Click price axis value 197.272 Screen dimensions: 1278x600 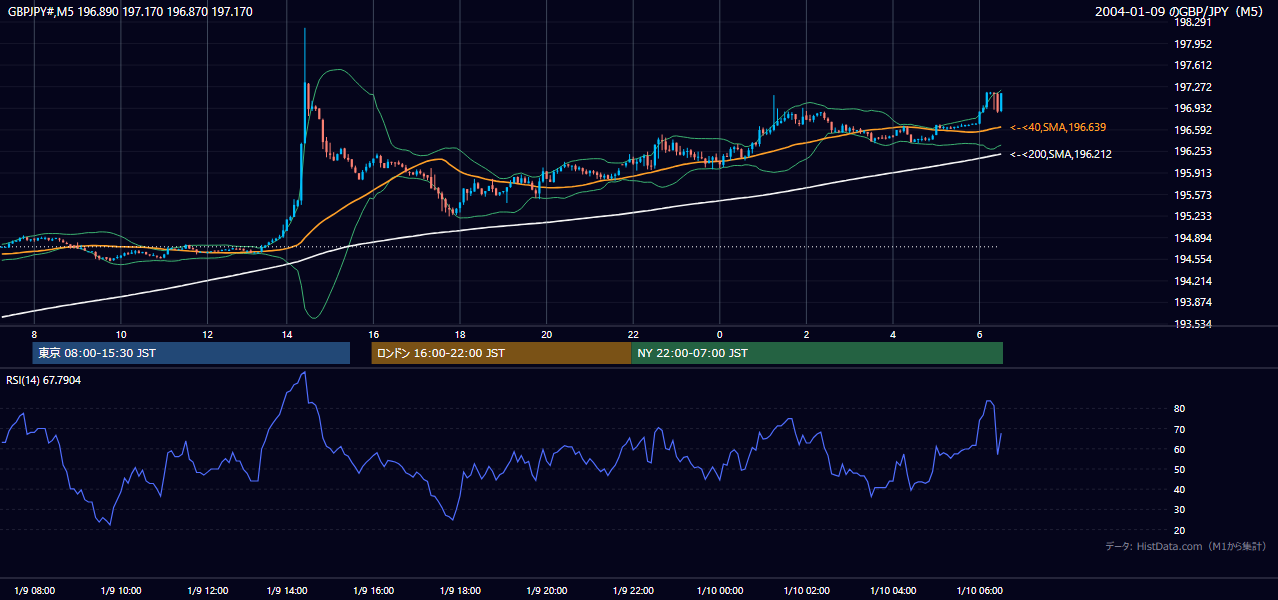point(1194,87)
